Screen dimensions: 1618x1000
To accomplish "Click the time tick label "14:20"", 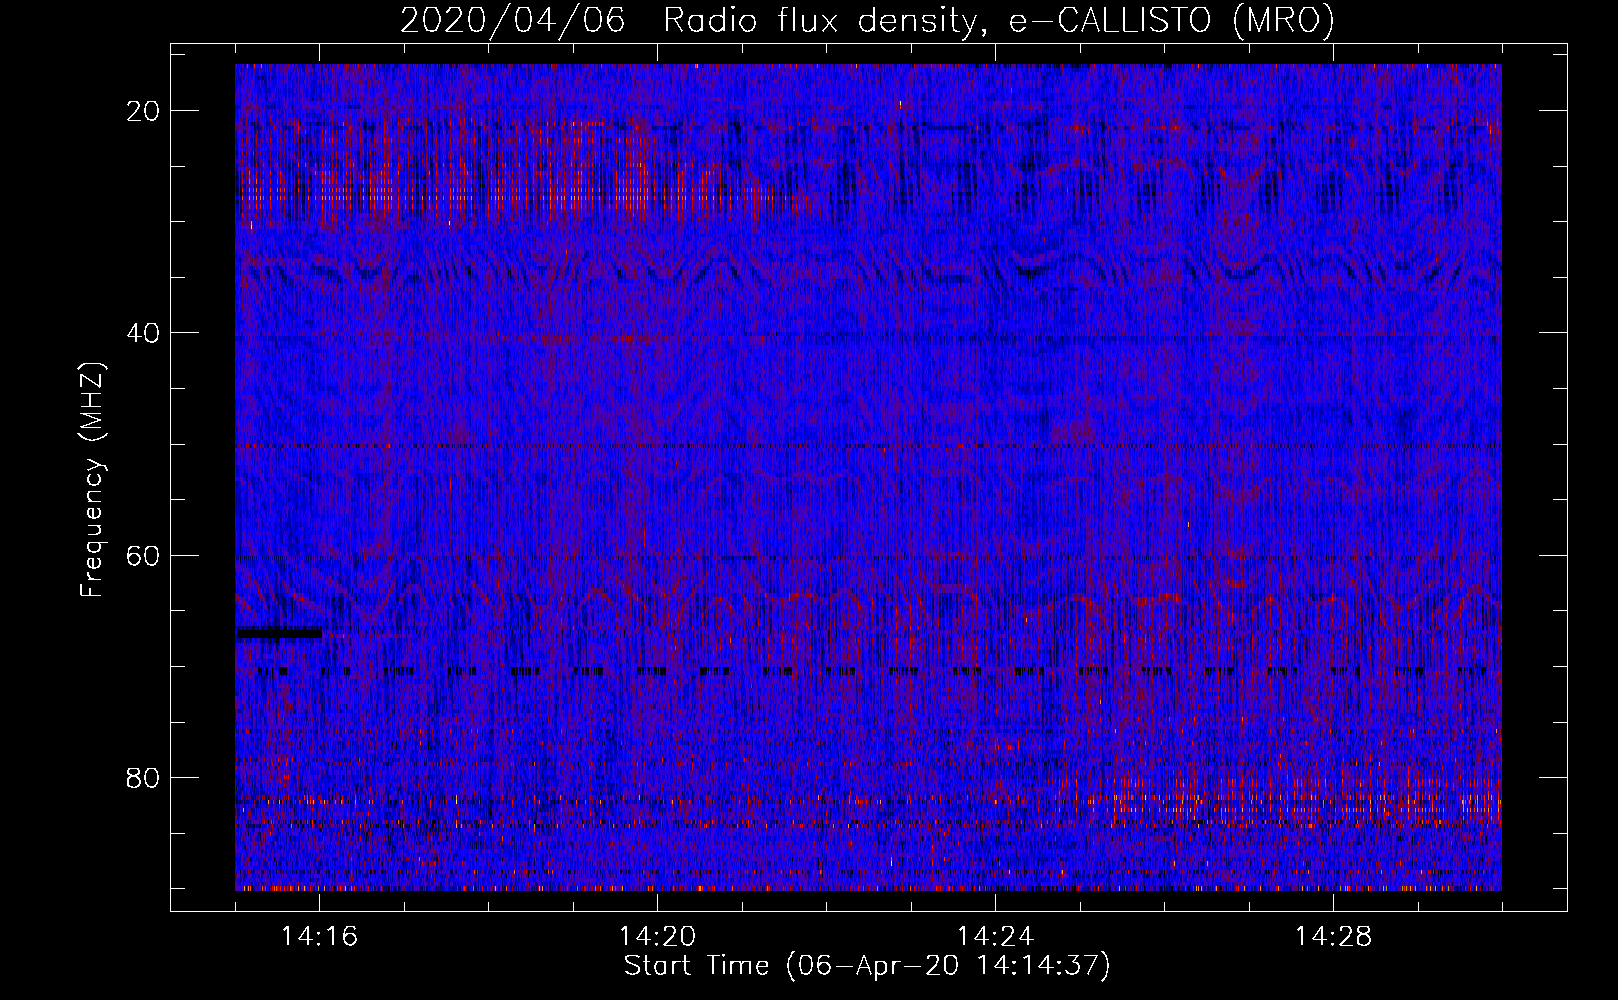I will tap(658, 937).
